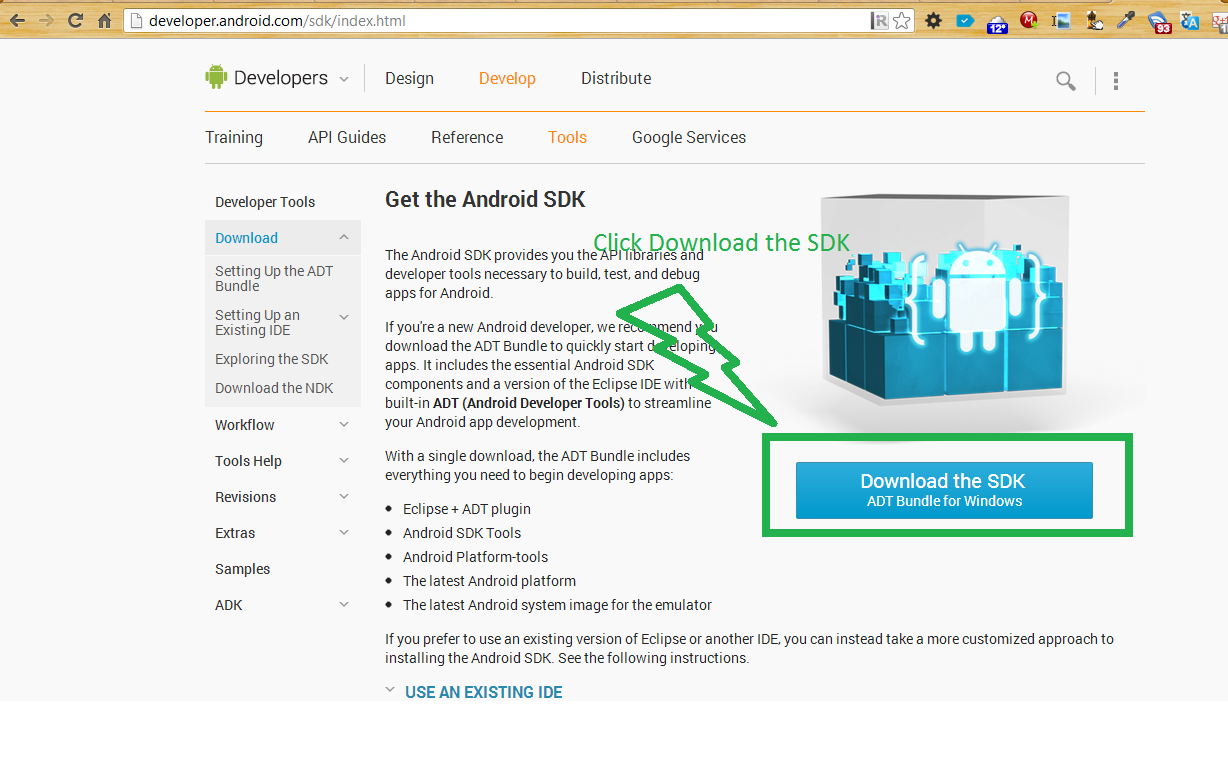Open Exploring the SDK sidebar link

tap(271, 359)
